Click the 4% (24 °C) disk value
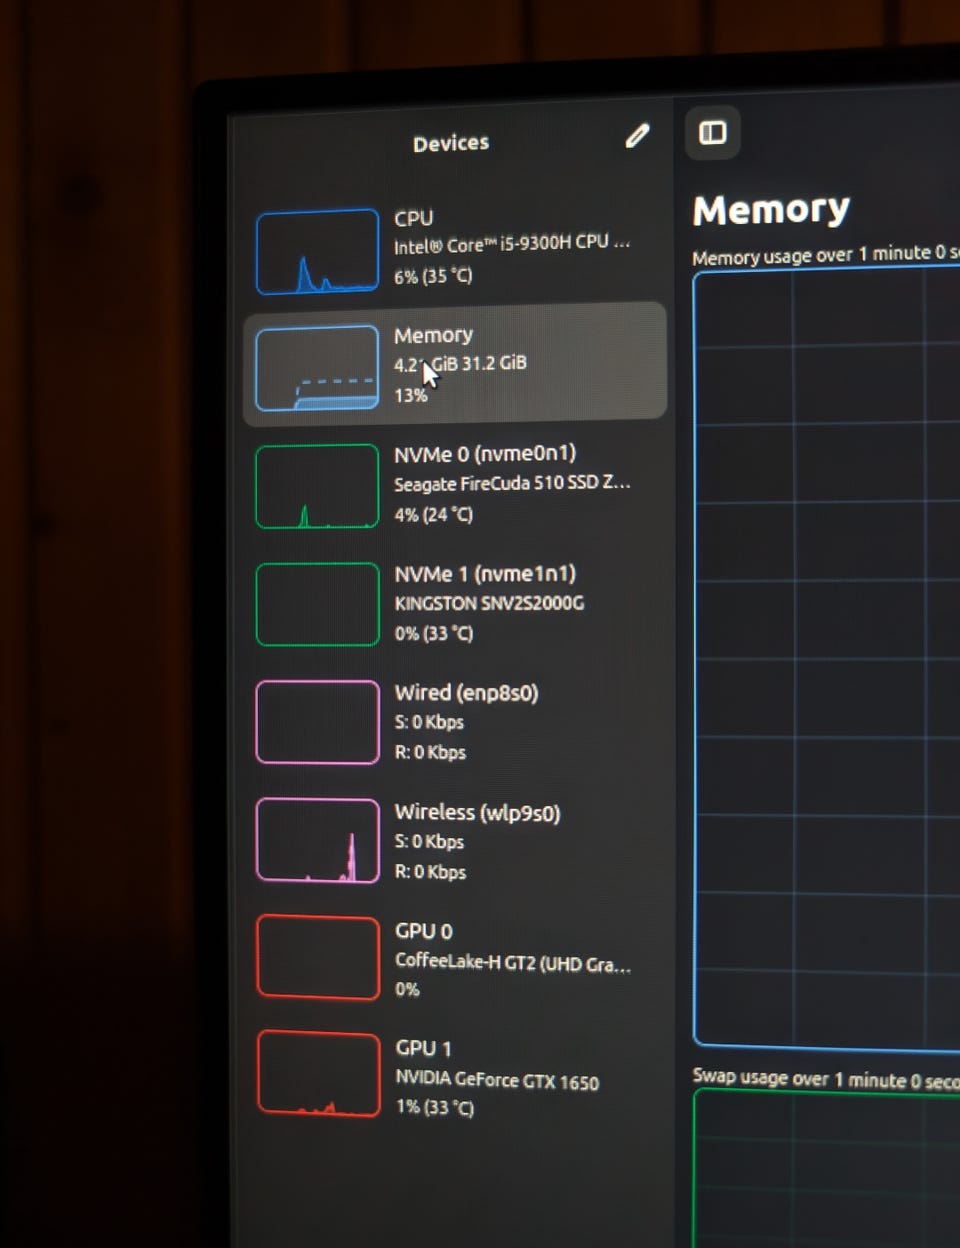The image size is (960, 1248). tap(433, 515)
